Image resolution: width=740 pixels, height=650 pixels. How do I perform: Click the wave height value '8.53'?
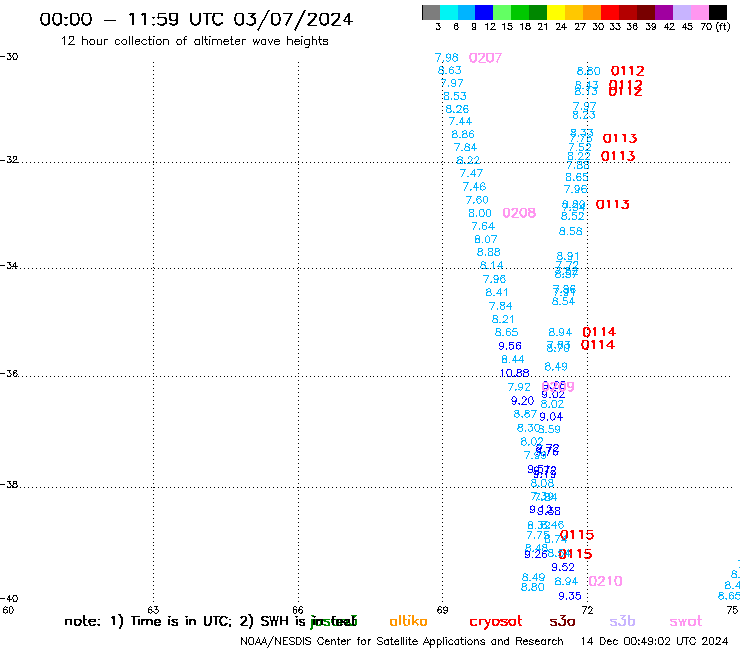[x=455, y=96]
